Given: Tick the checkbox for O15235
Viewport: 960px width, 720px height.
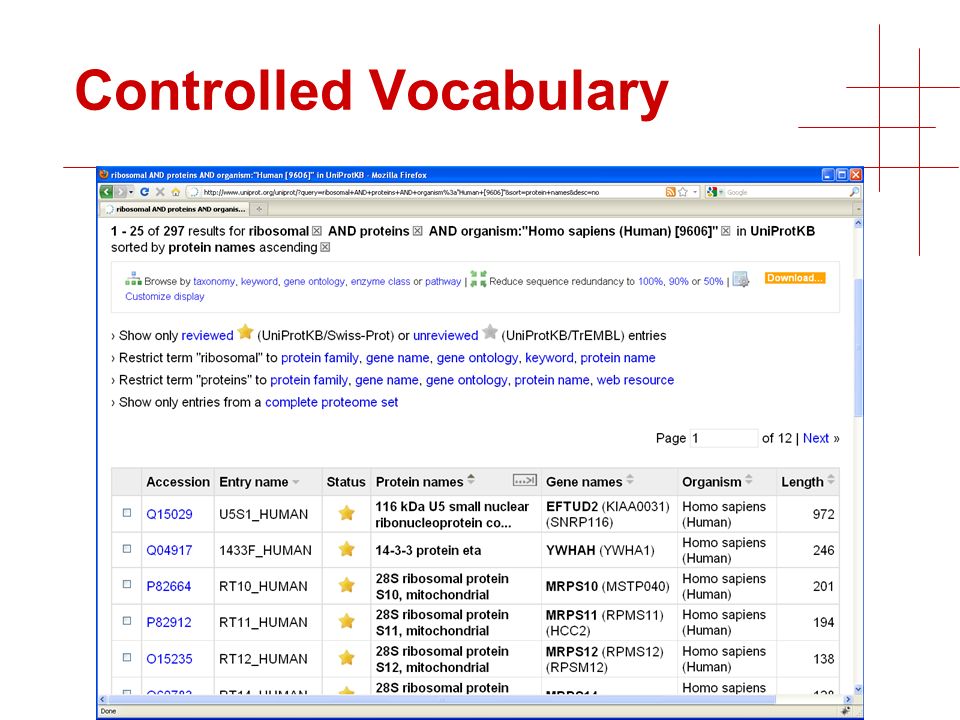Looking at the screenshot, I should [x=127, y=658].
